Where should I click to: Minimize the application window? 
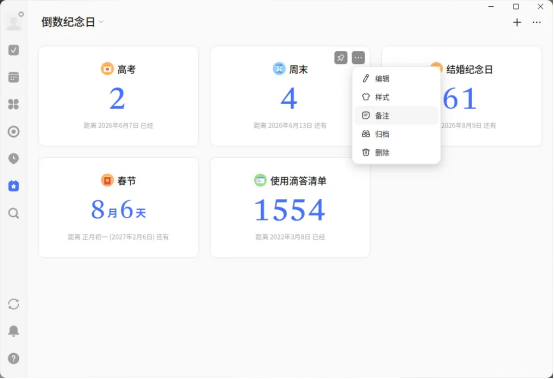point(491,6)
